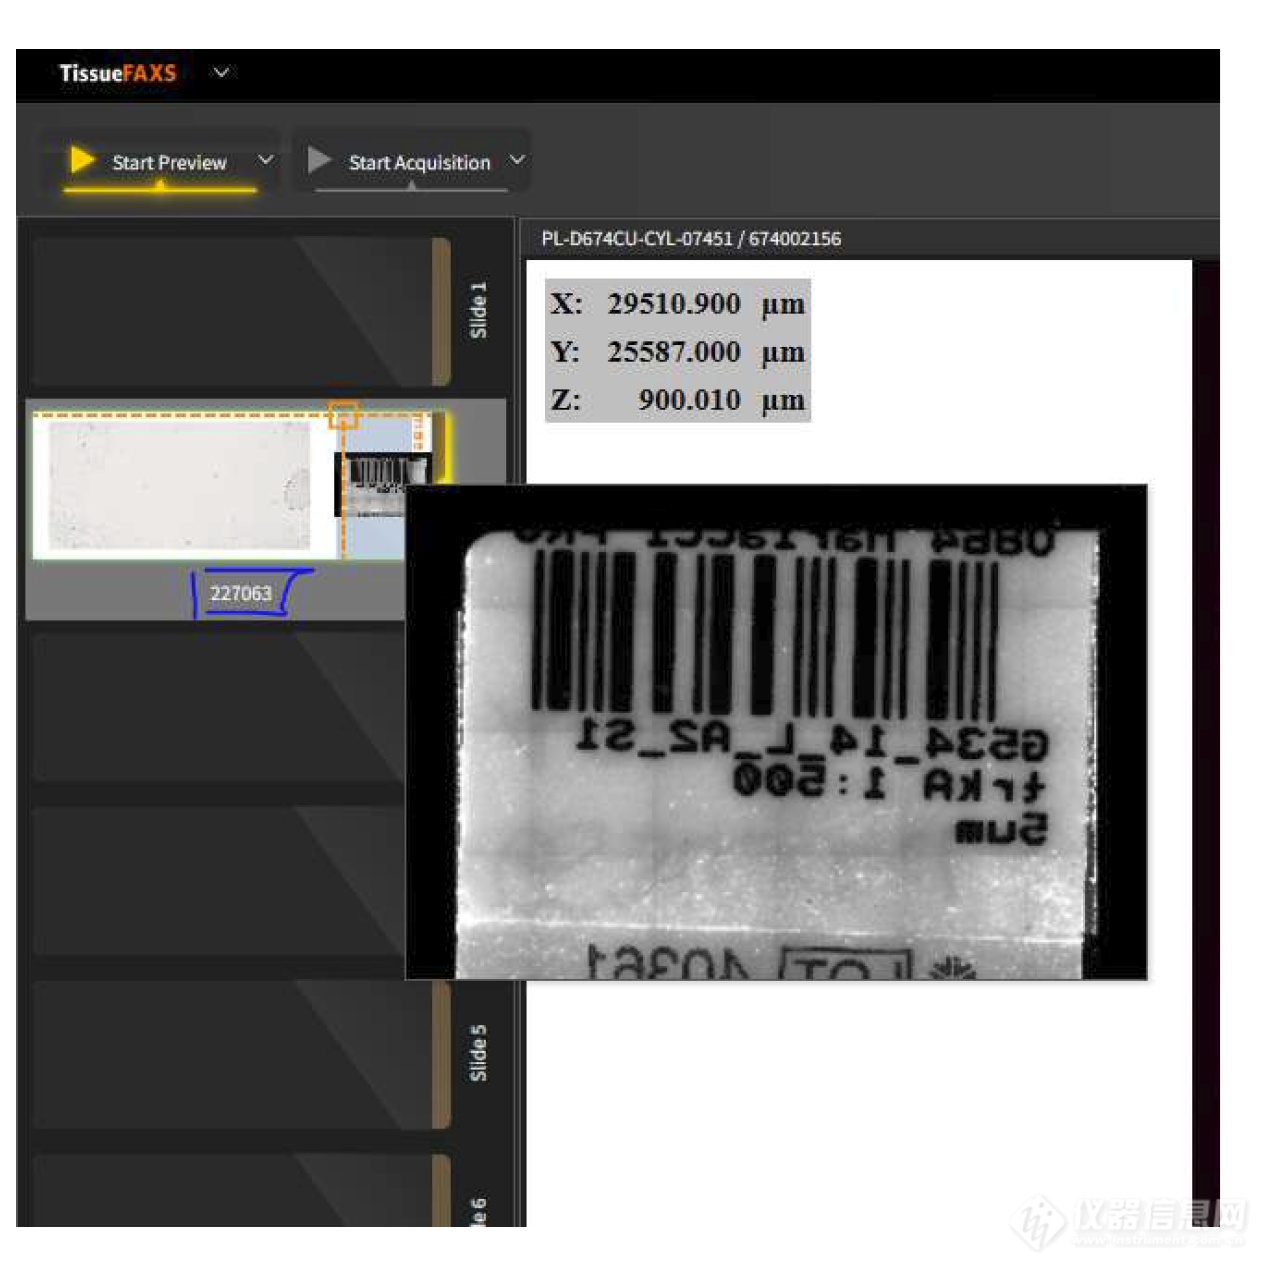Click the TissueFAXS logo

coord(118,73)
